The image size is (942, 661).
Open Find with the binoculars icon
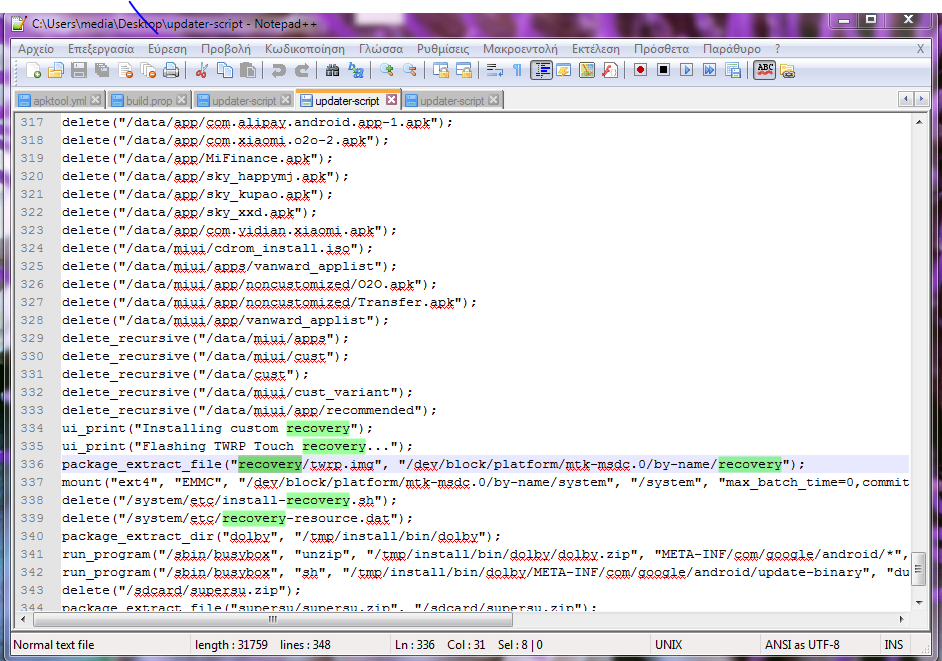332,70
